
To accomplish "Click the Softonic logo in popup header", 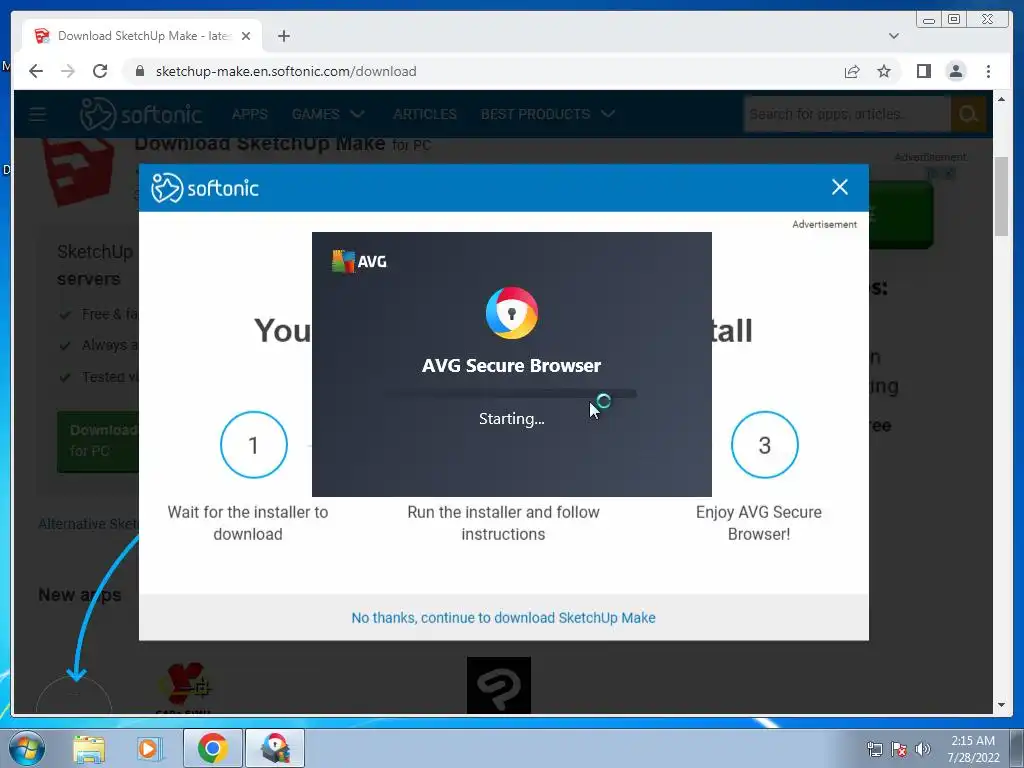I will [x=204, y=188].
